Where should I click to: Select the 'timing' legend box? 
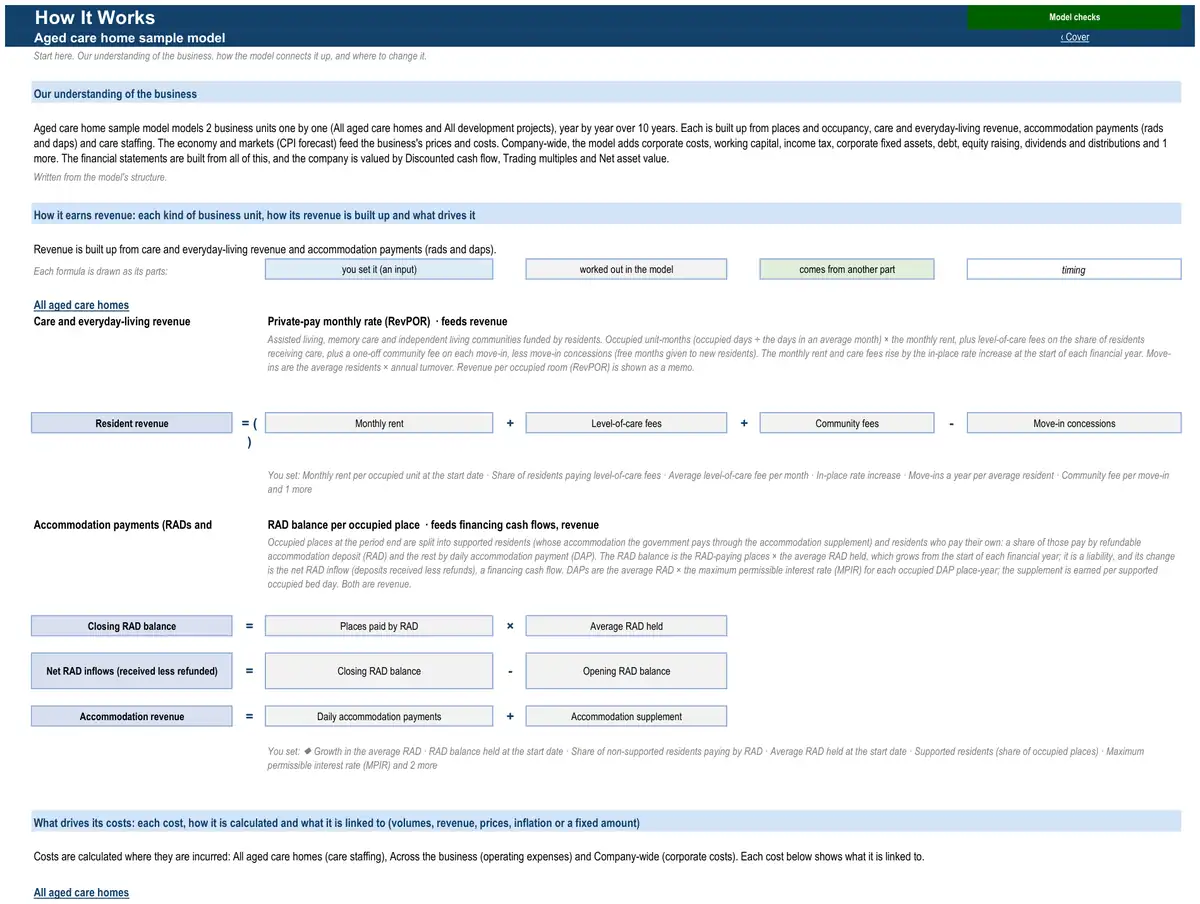tap(1074, 270)
